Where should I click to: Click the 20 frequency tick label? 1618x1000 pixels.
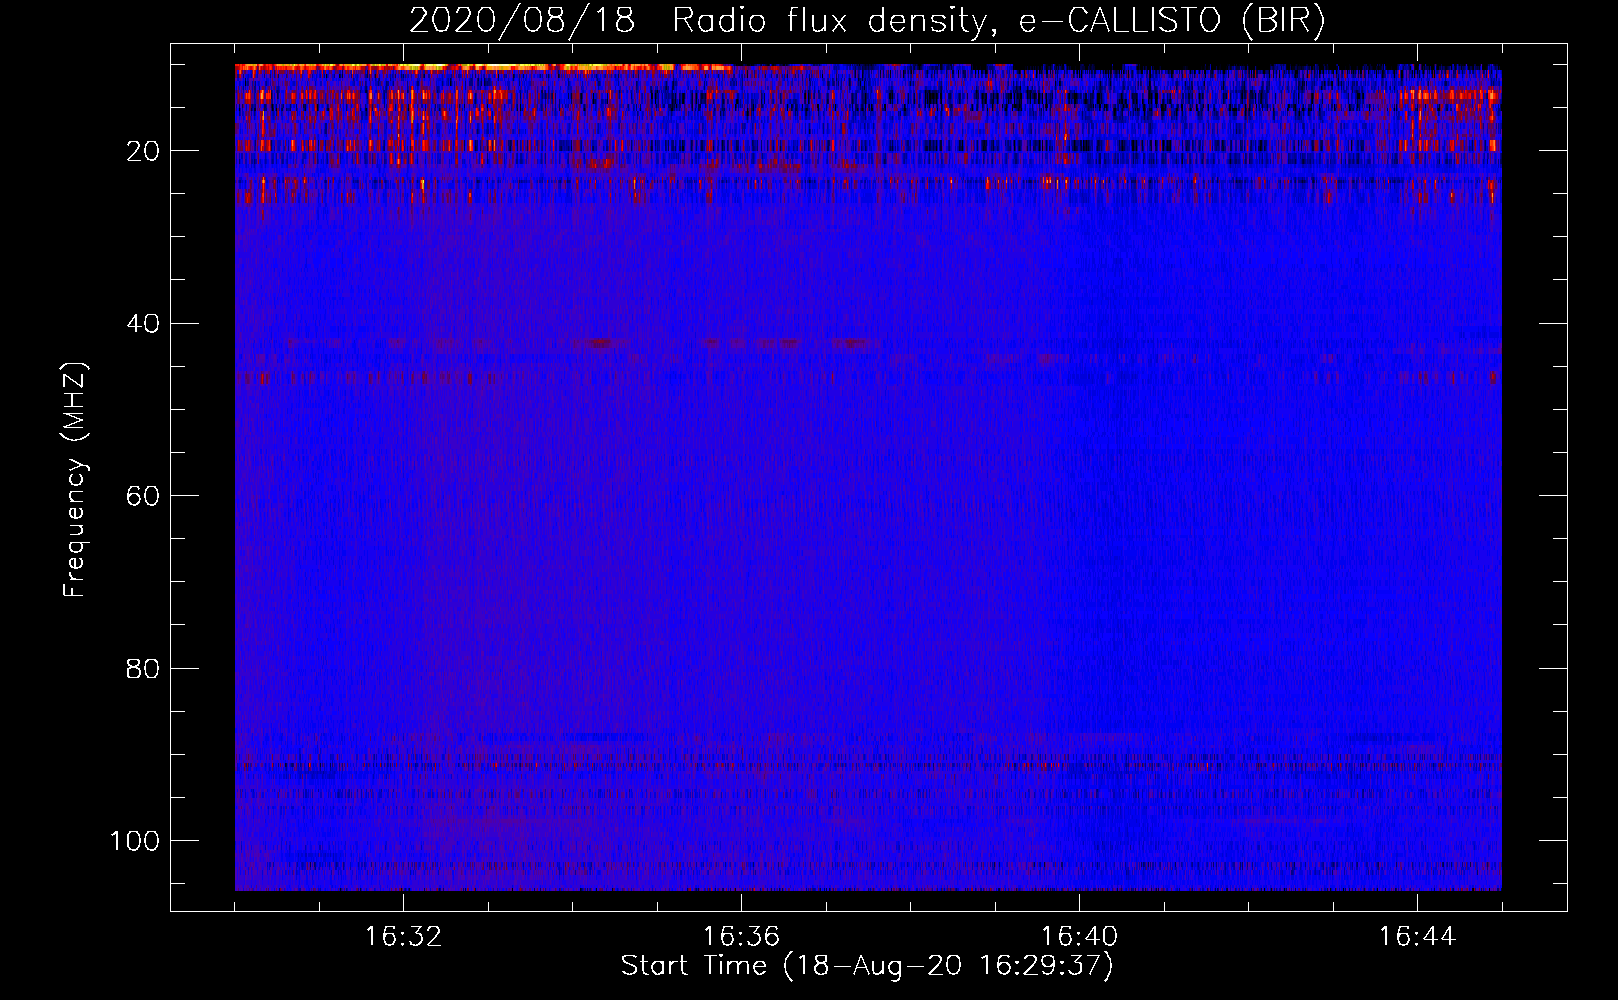pyautogui.click(x=143, y=151)
